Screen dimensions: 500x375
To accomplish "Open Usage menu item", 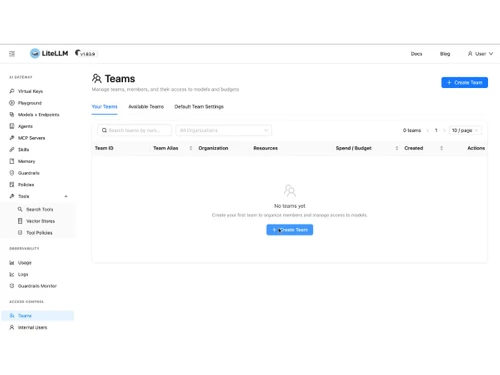I will 37,263.
